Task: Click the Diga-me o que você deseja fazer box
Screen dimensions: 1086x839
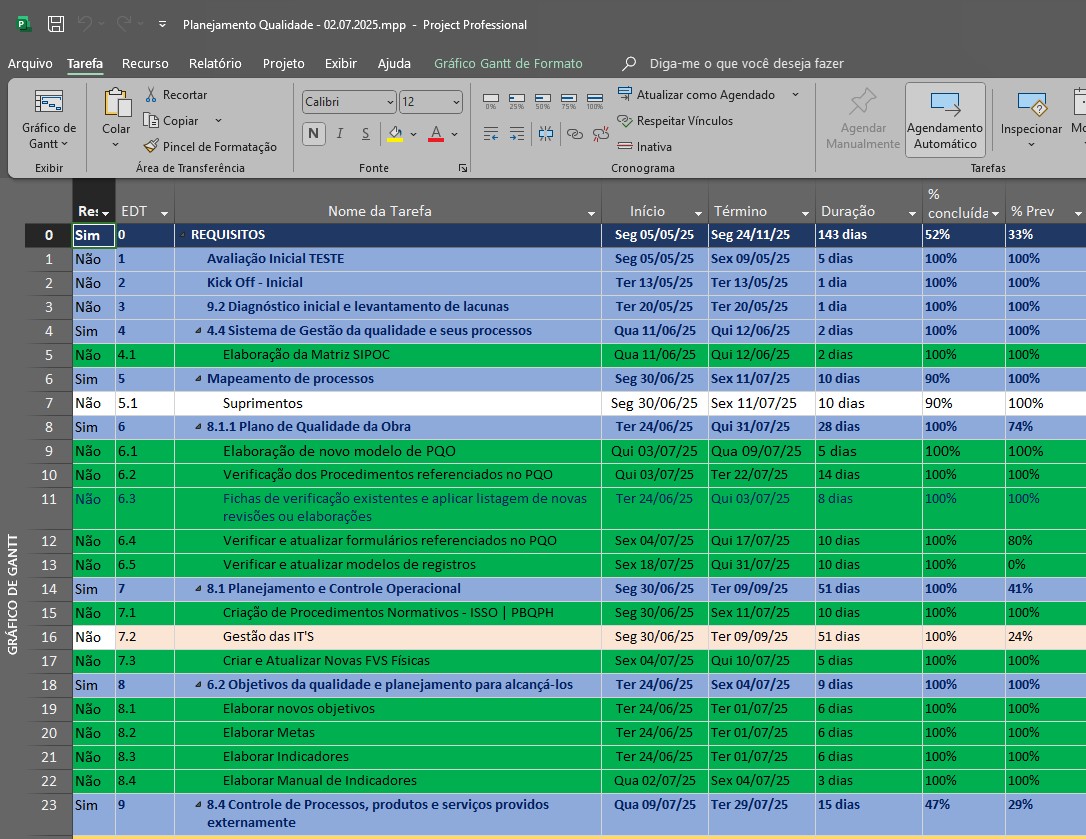Action: click(x=746, y=63)
